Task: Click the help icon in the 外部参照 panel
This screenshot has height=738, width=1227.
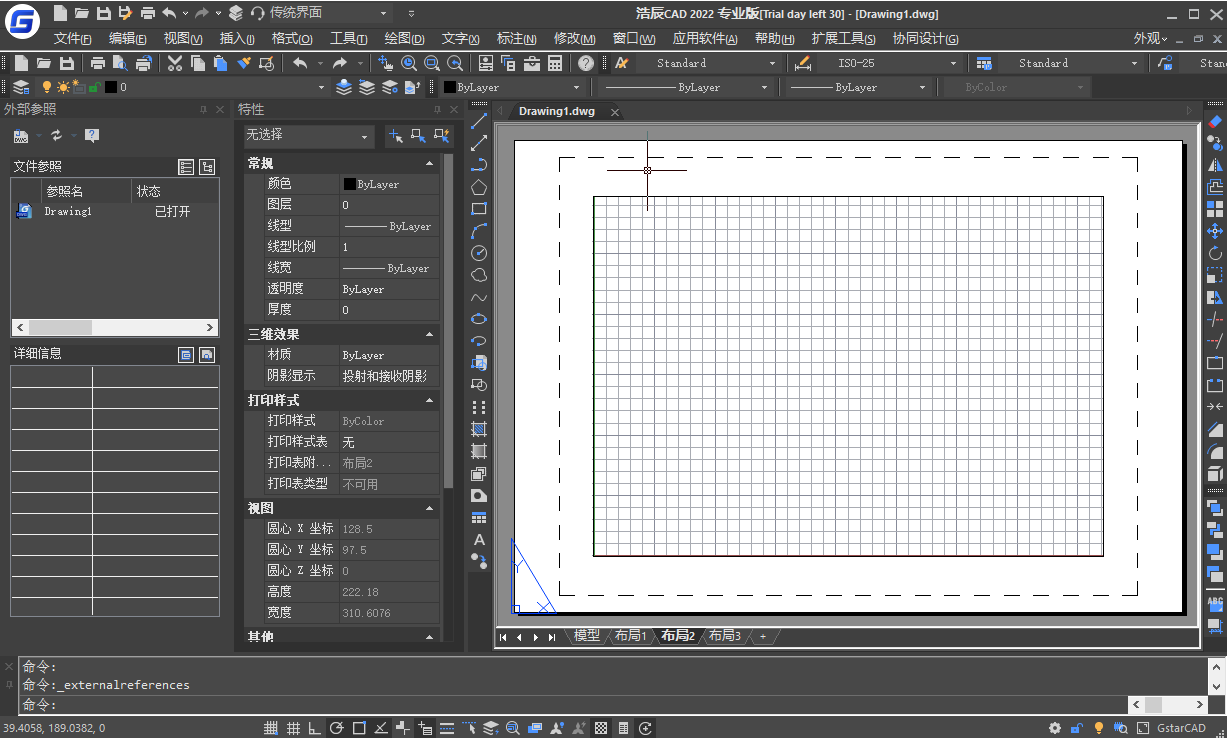Action: click(x=92, y=136)
